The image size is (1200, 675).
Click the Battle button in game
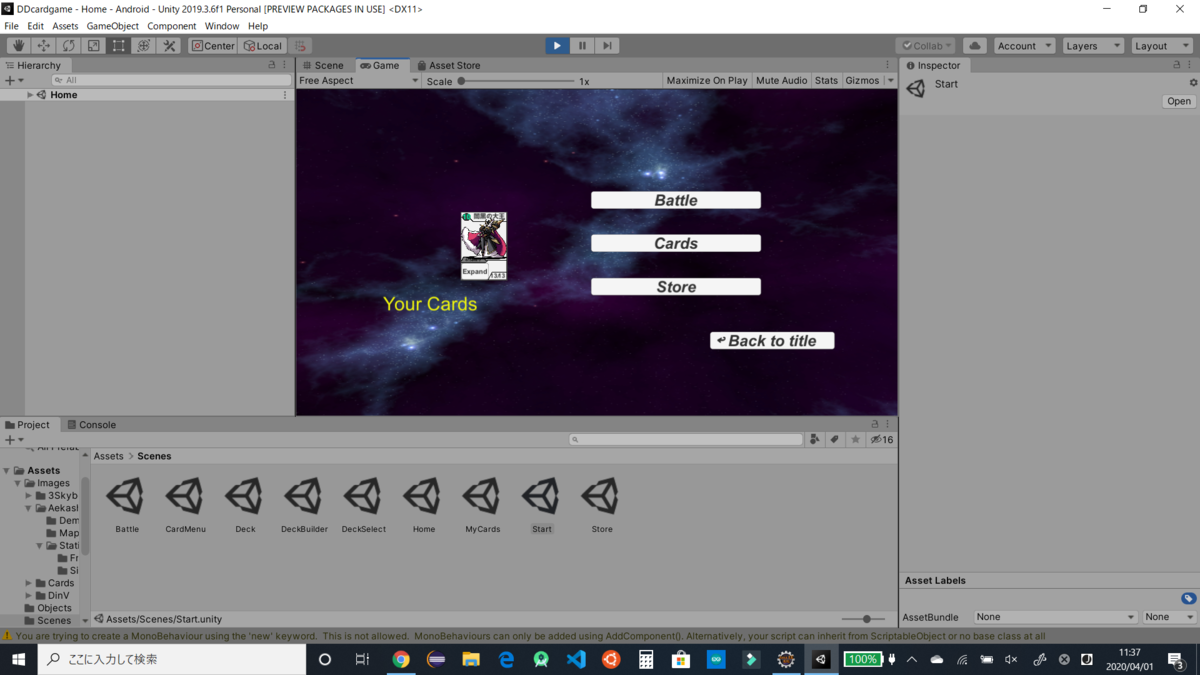(676, 200)
